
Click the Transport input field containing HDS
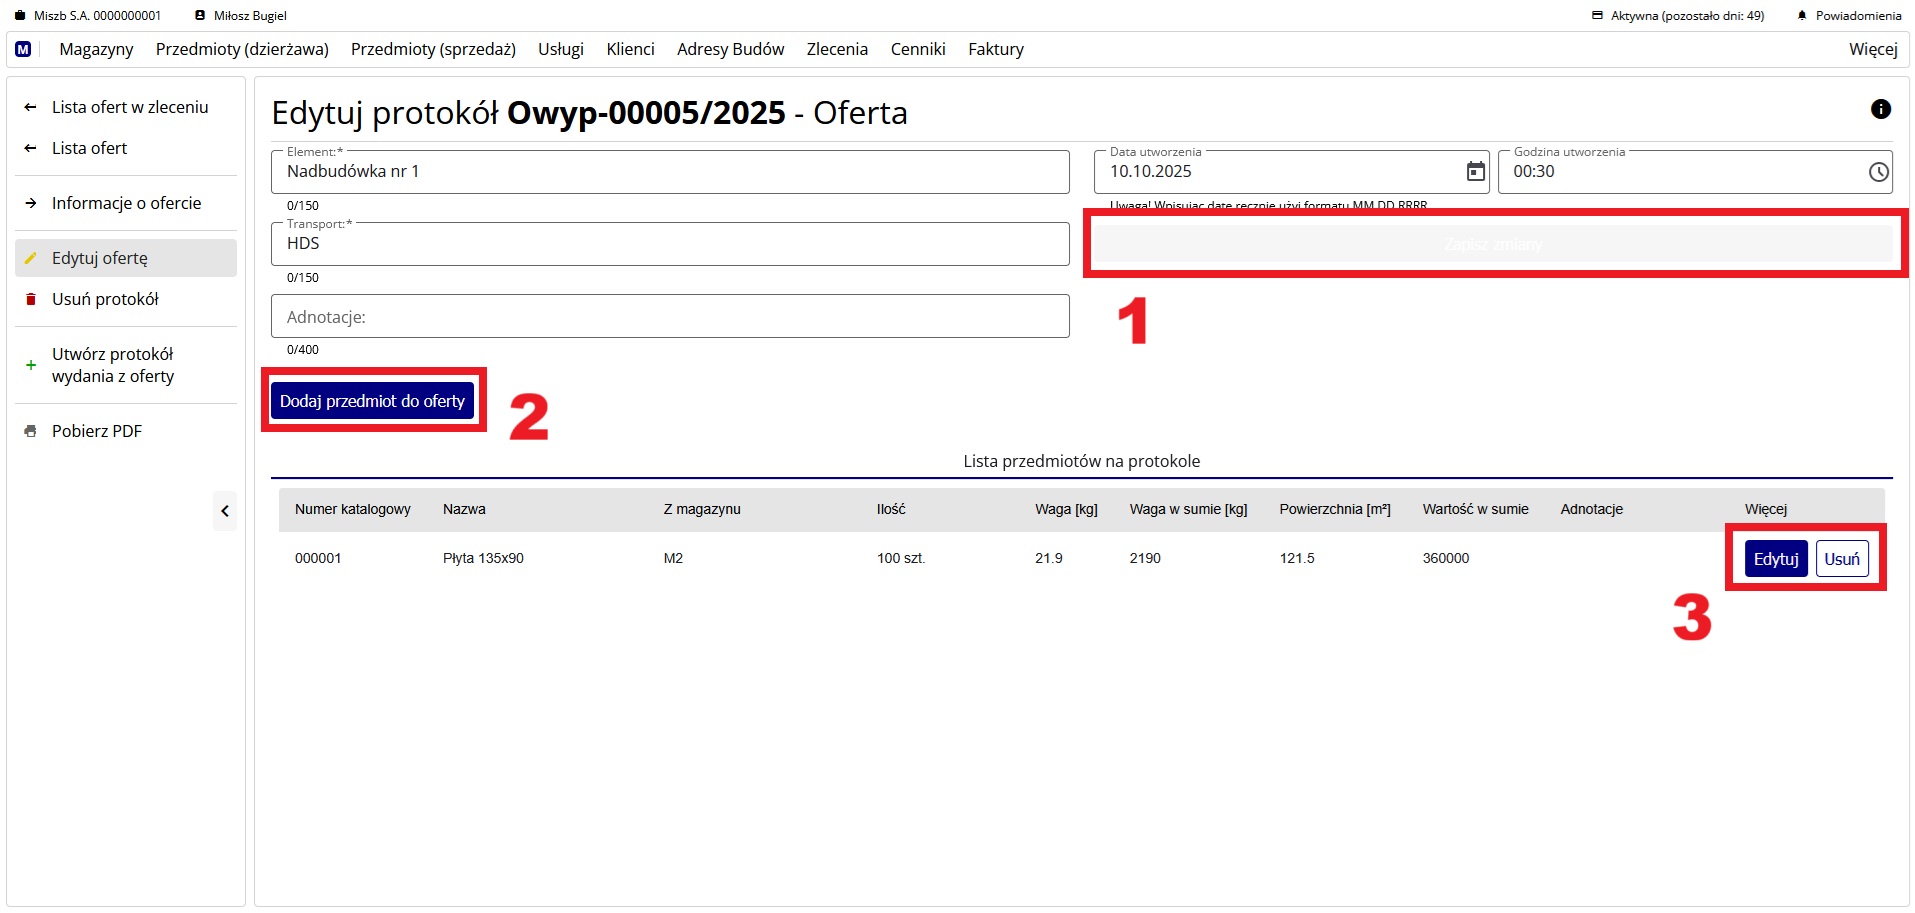670,244
